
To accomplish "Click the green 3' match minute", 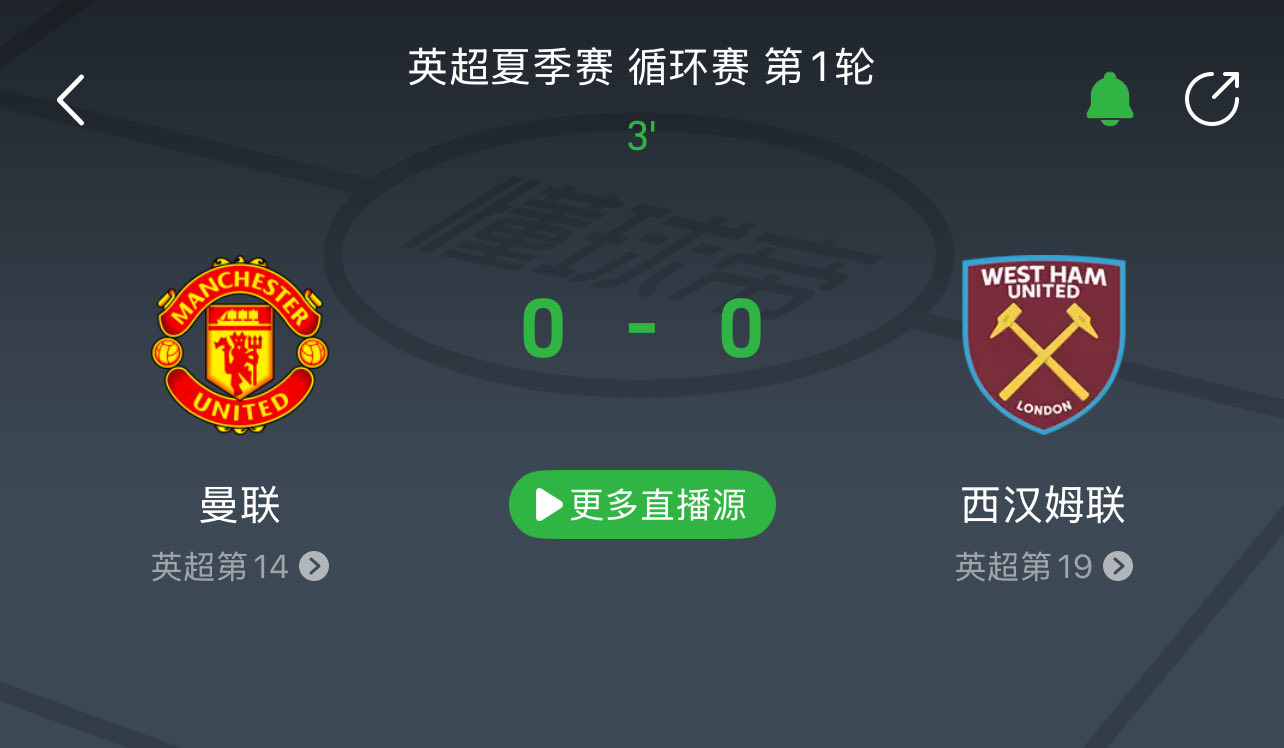I will pos(640,137).
